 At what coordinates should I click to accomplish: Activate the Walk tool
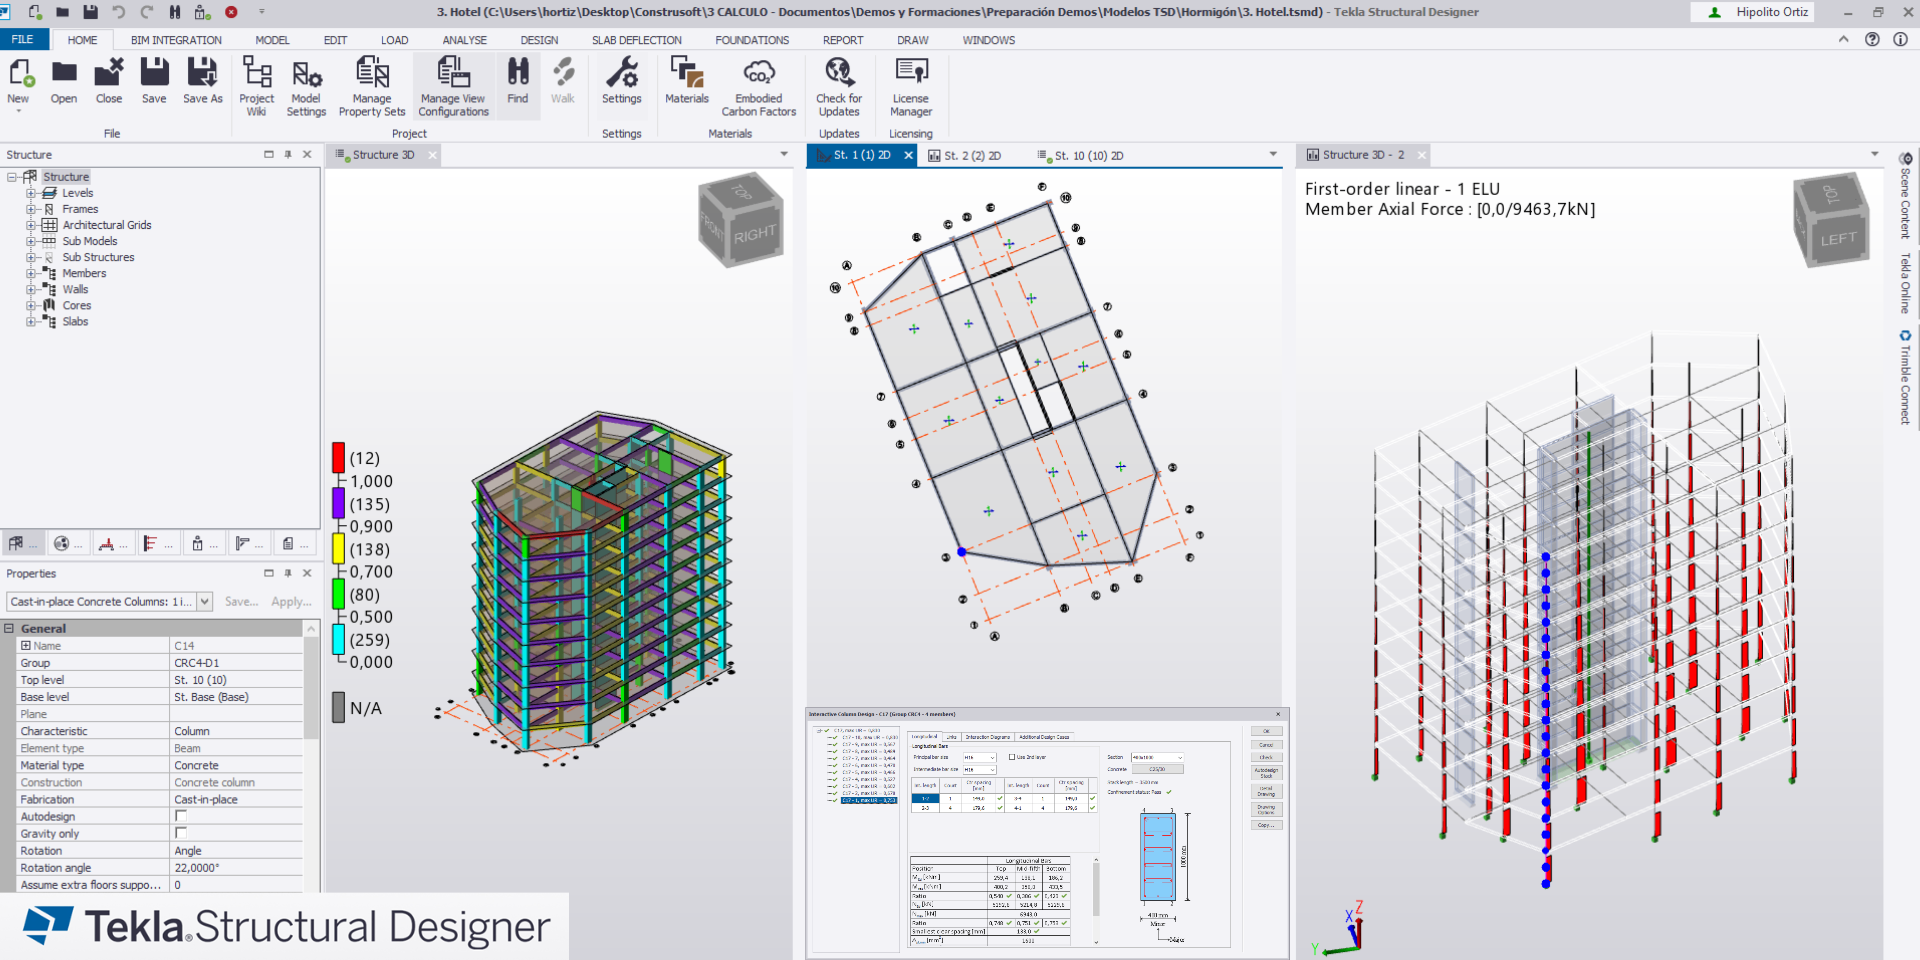pos(563,82)
